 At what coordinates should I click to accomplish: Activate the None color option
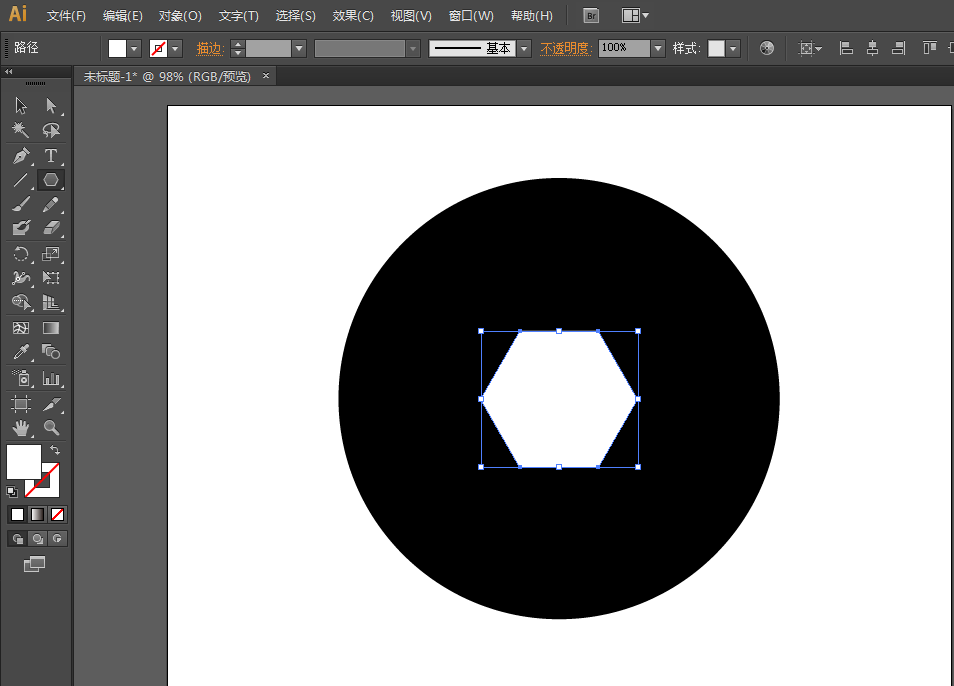pos(58,514)
